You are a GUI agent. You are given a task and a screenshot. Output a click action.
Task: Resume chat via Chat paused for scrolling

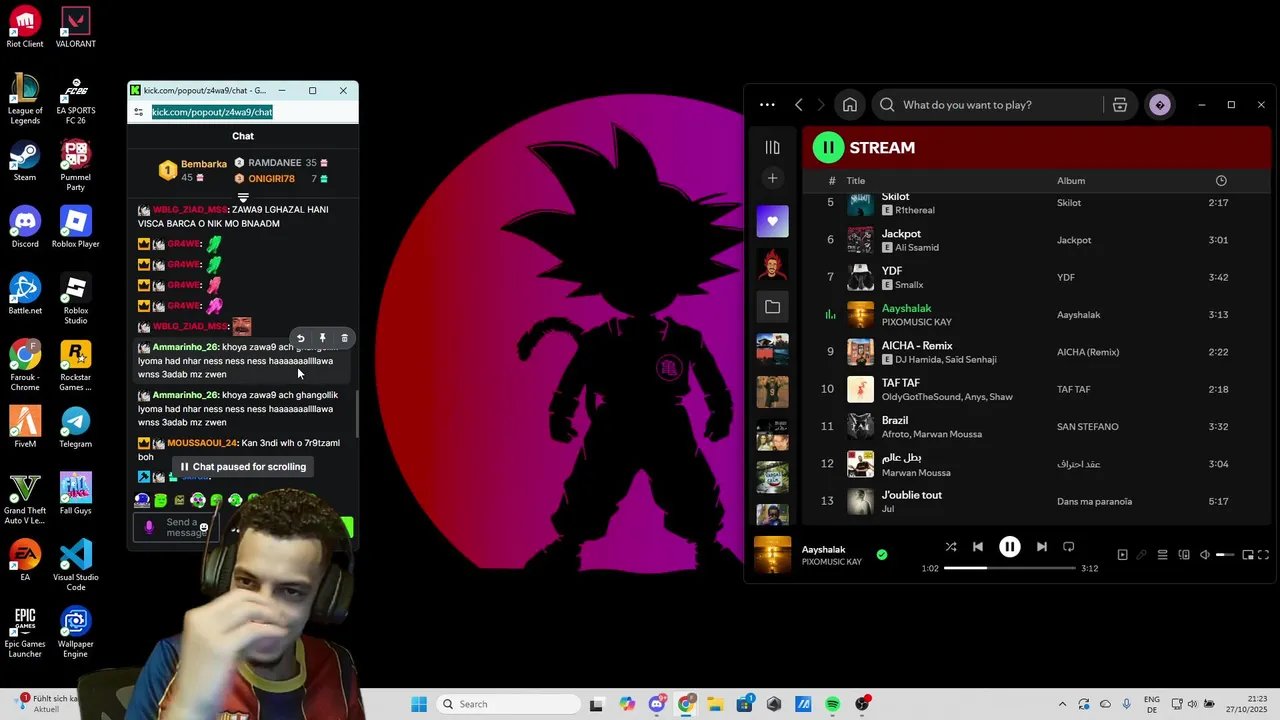click(243, 467)
